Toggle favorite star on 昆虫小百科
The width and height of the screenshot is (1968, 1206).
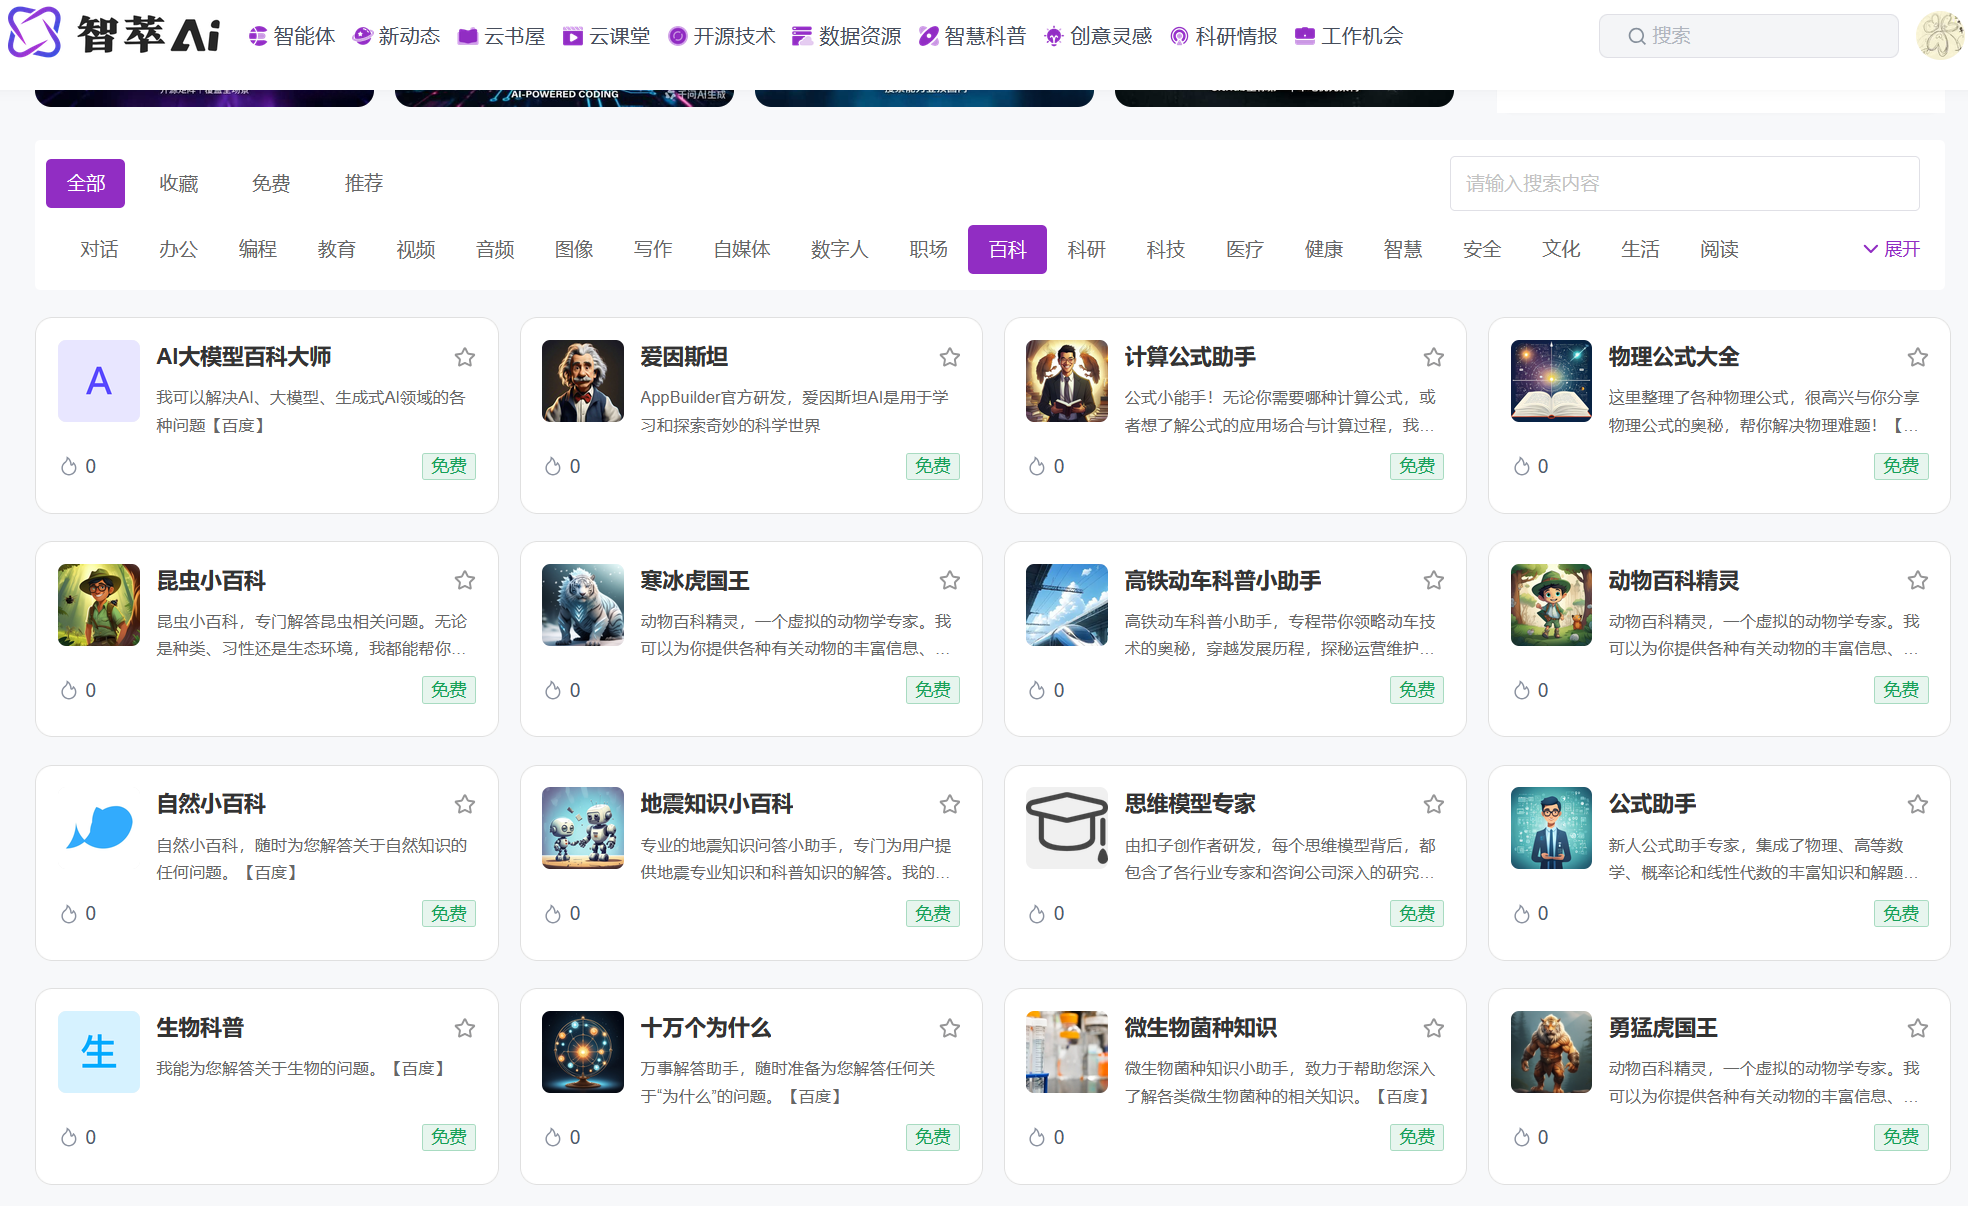pyautogui.click(x=465, y=580)
